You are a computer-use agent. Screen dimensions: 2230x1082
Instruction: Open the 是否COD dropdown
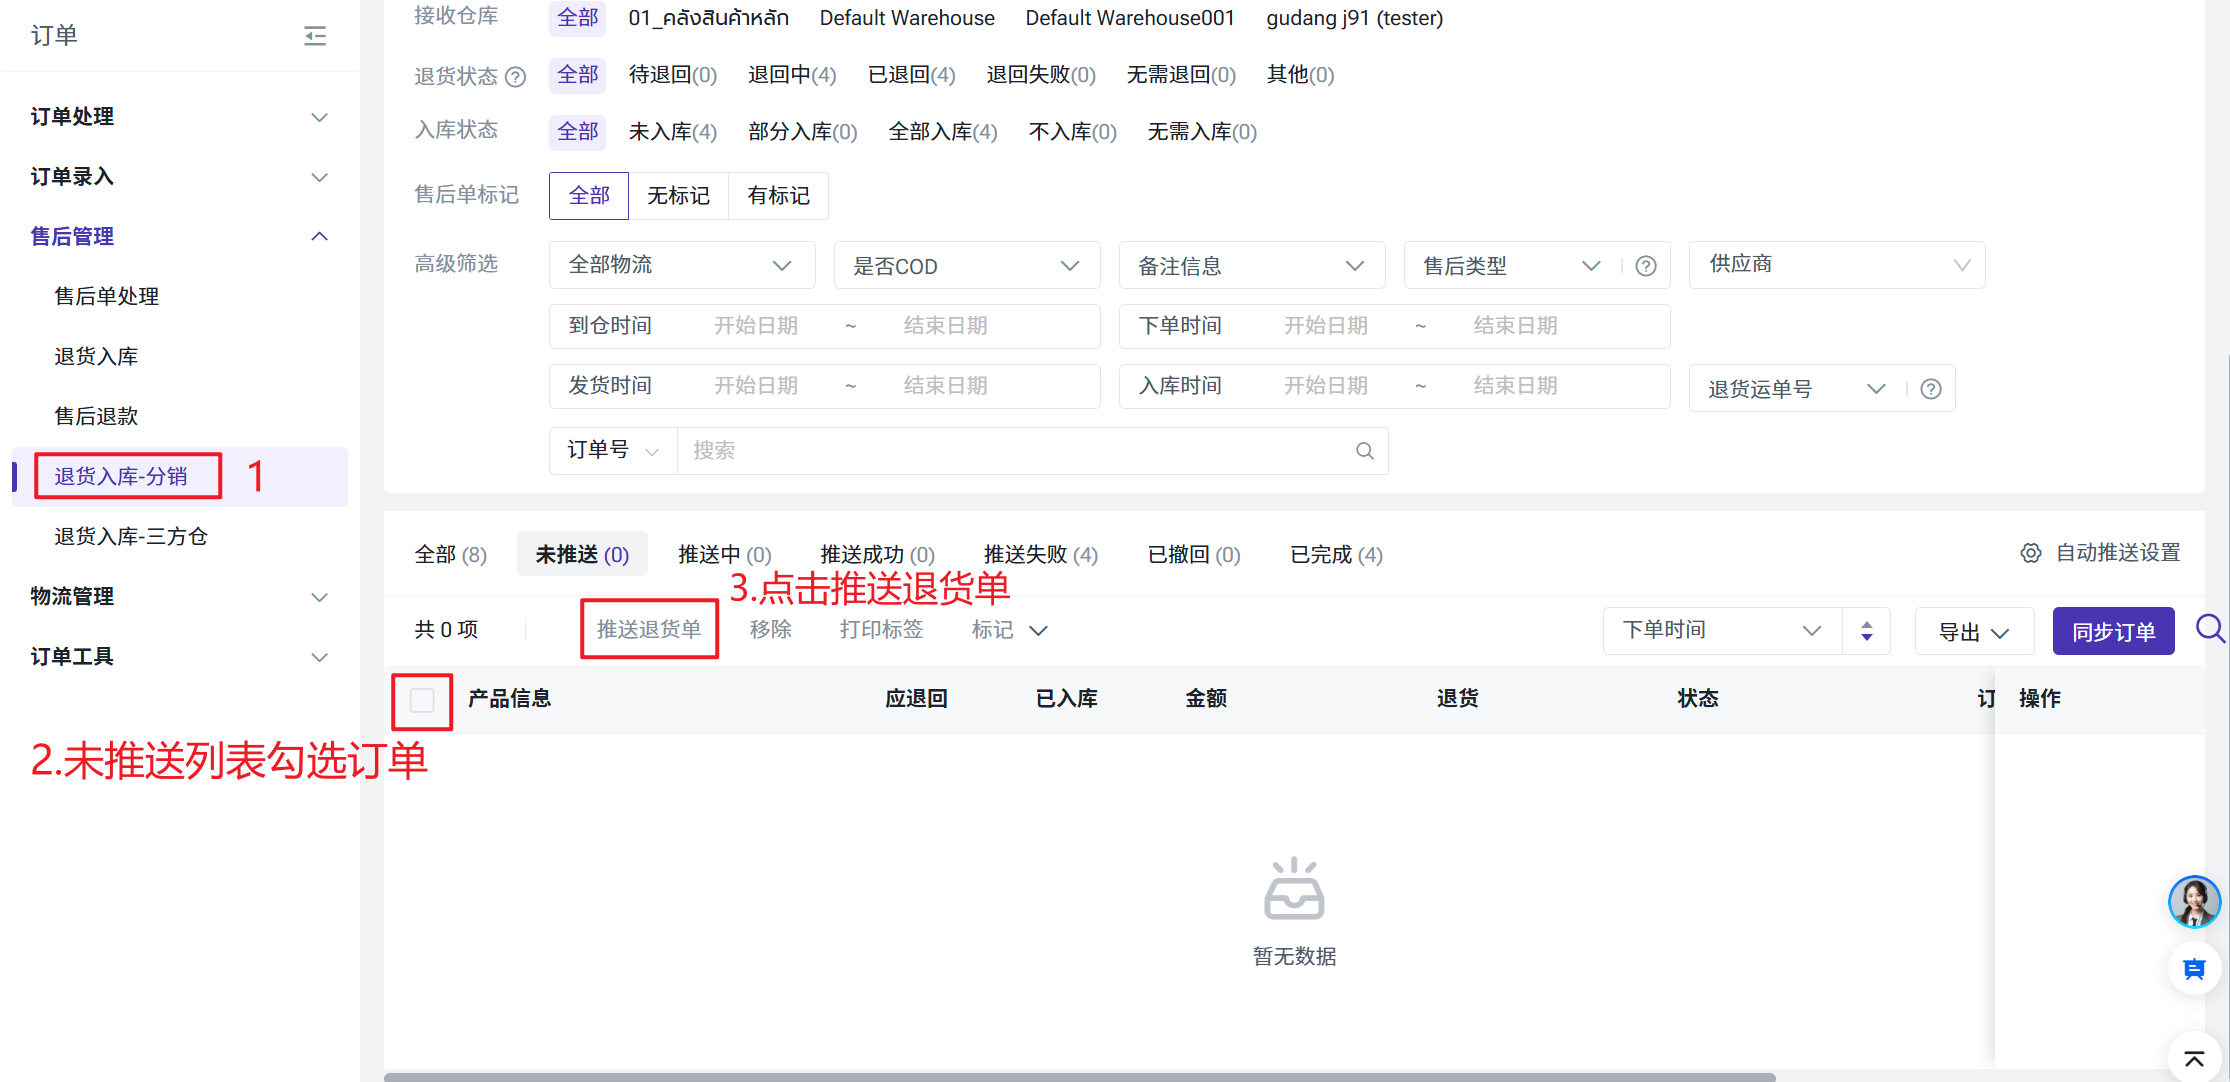tap(966, 266)
